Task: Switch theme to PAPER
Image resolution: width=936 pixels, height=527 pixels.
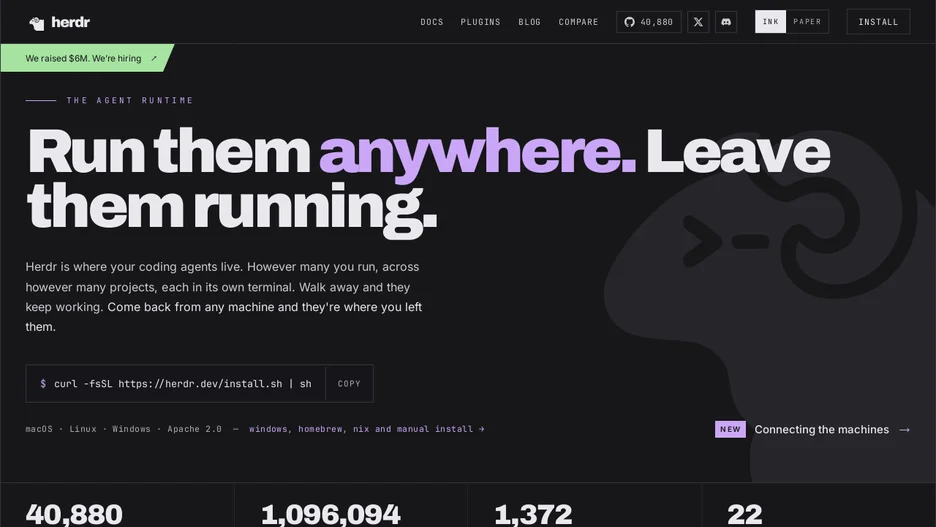Action: coord(807,21)
